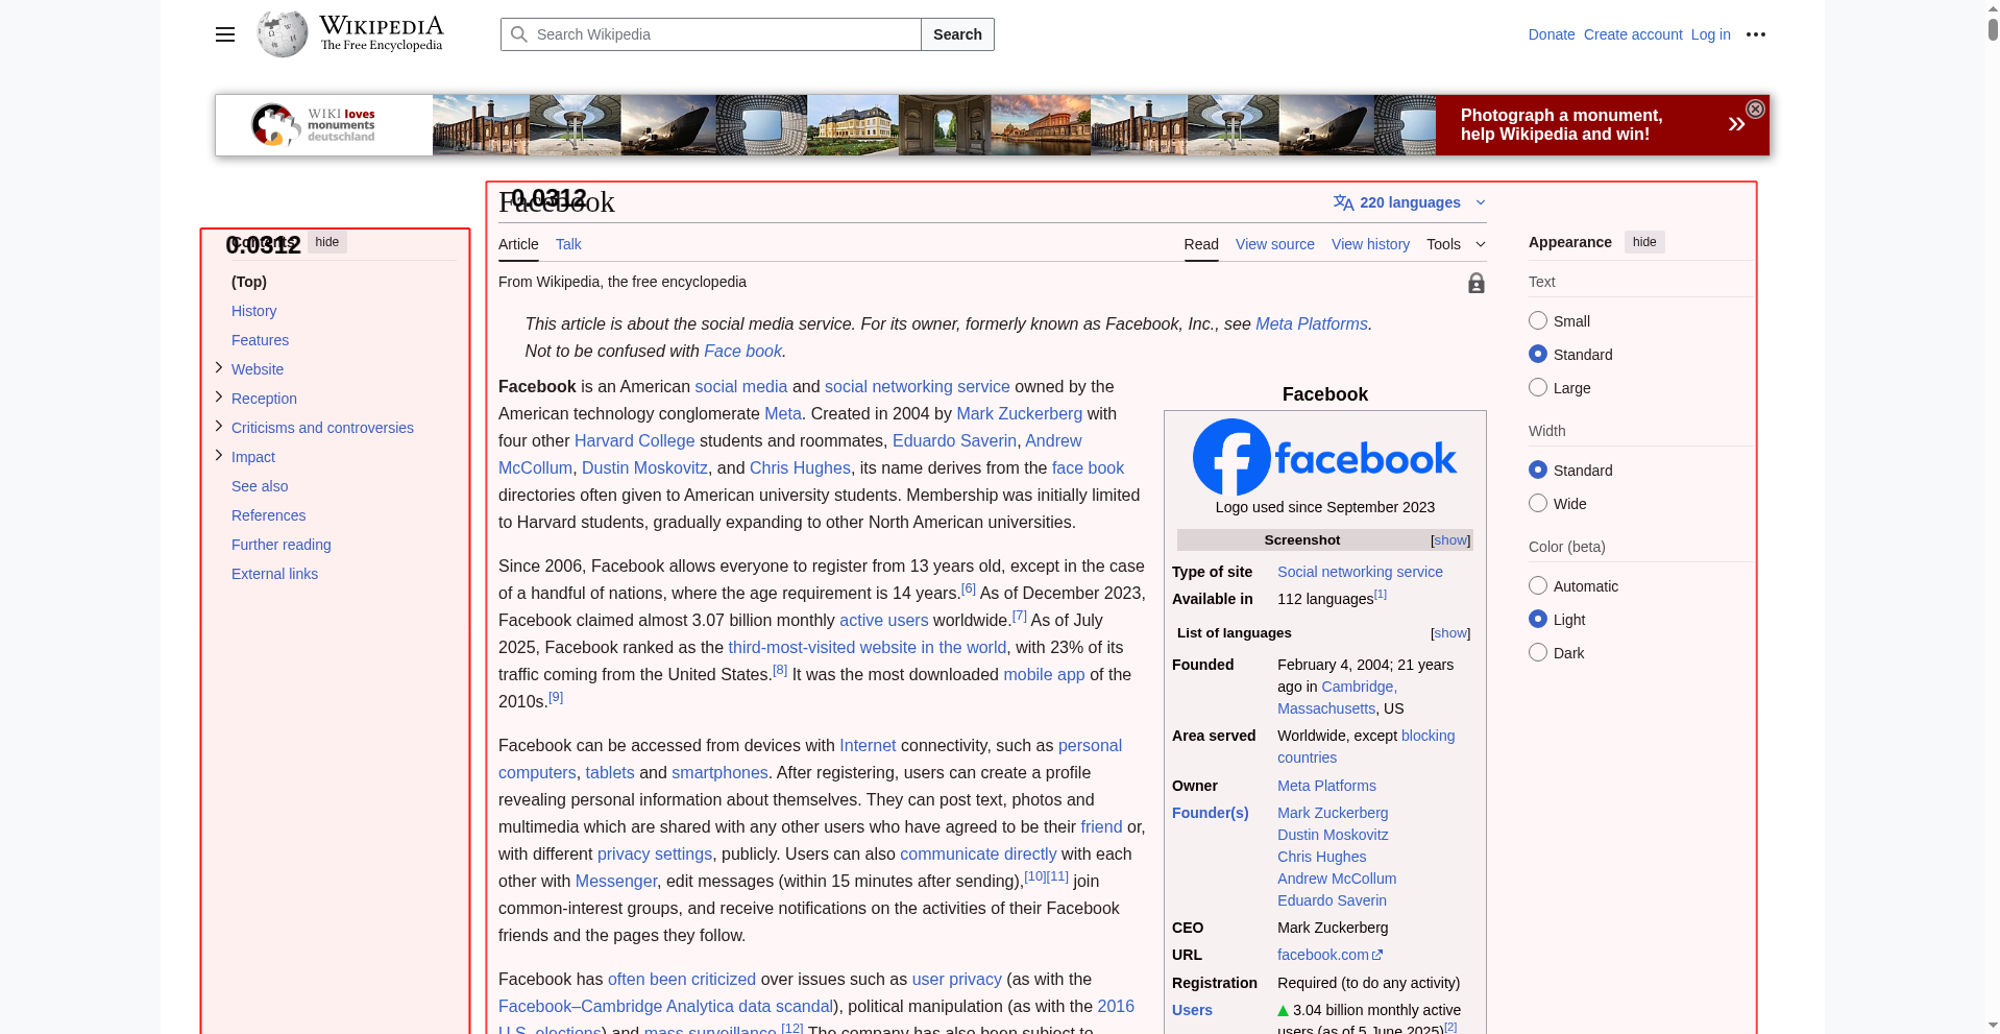Open the Harvard College link

[x=634, y=440]
